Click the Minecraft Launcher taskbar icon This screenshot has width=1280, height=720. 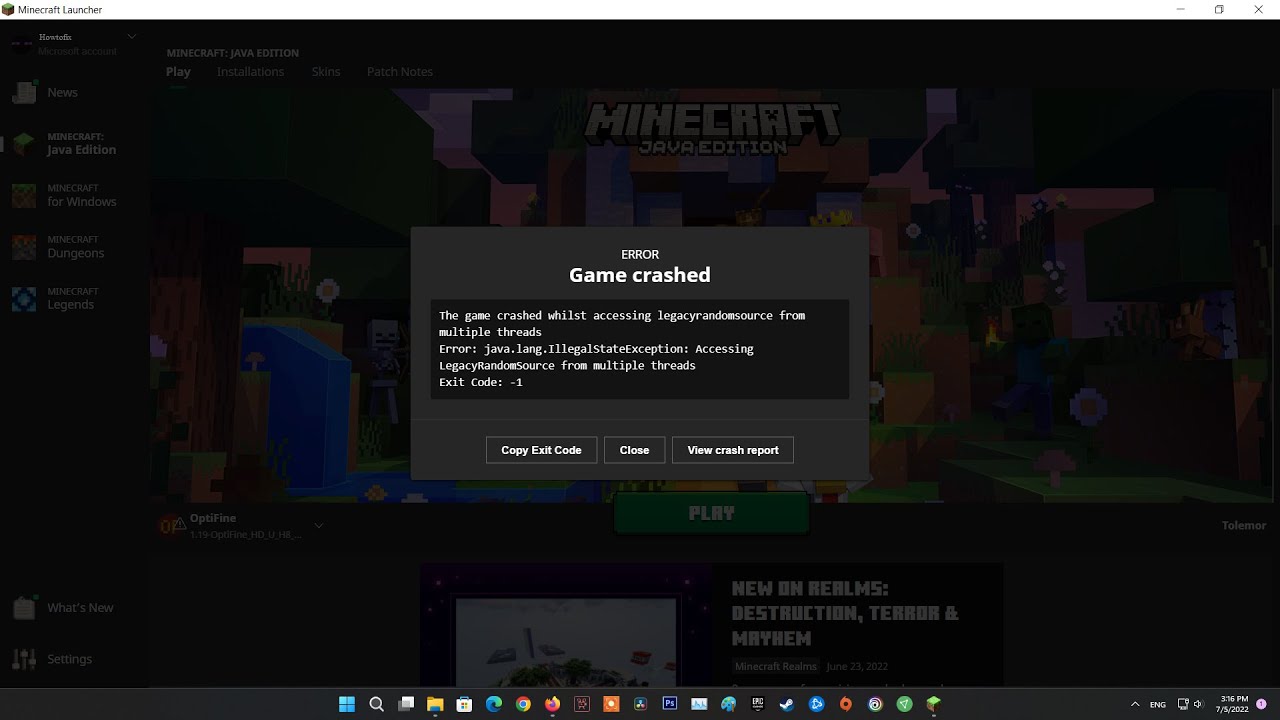[x=934, y=704]
